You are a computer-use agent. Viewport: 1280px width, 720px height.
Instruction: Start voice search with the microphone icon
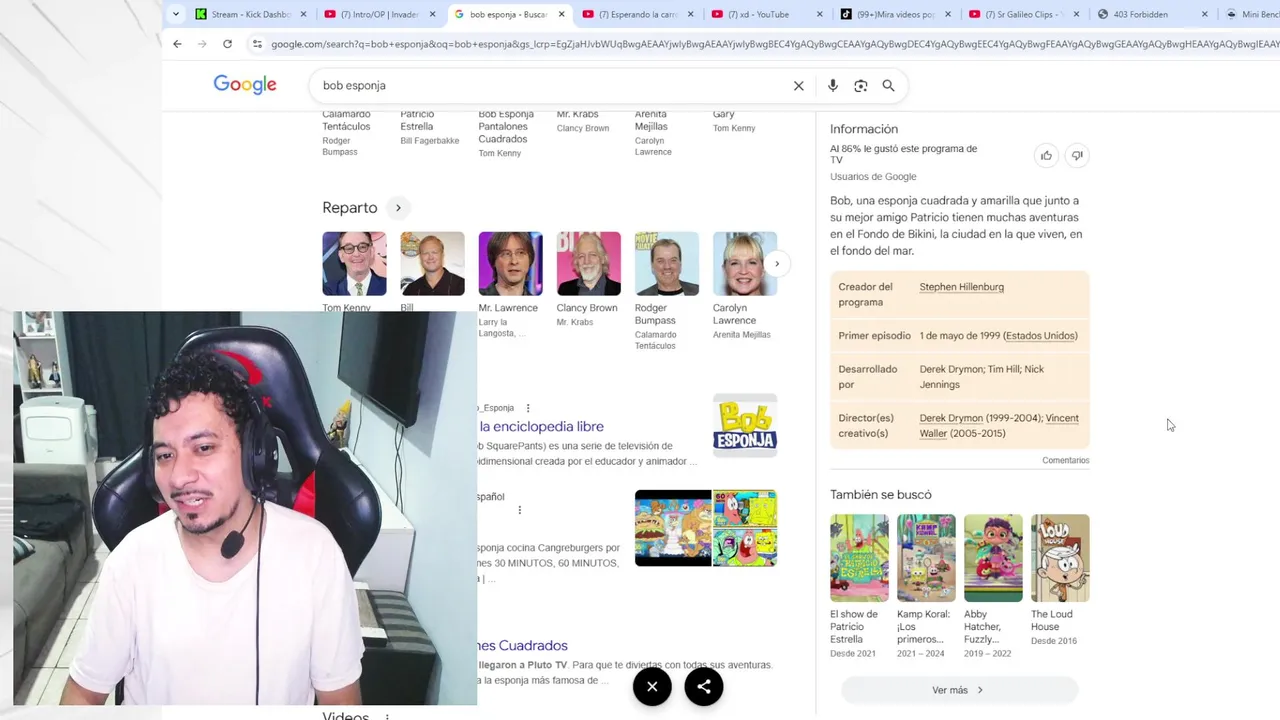click(x=832, y=86)
